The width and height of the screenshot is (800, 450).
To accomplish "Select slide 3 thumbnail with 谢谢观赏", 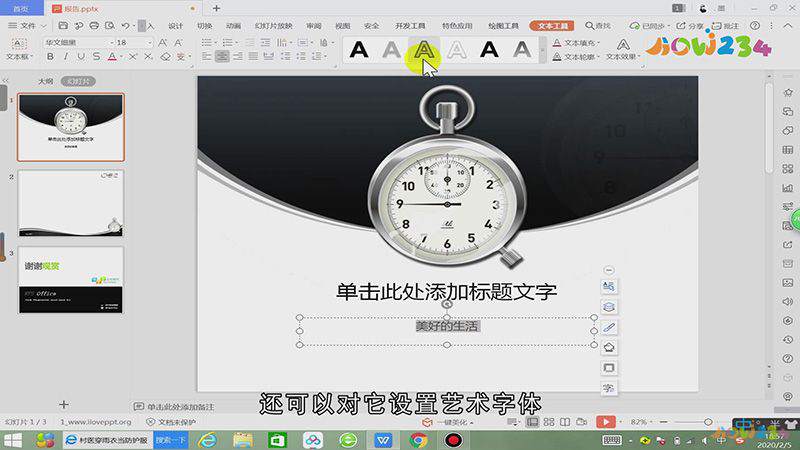I will 71,280.
